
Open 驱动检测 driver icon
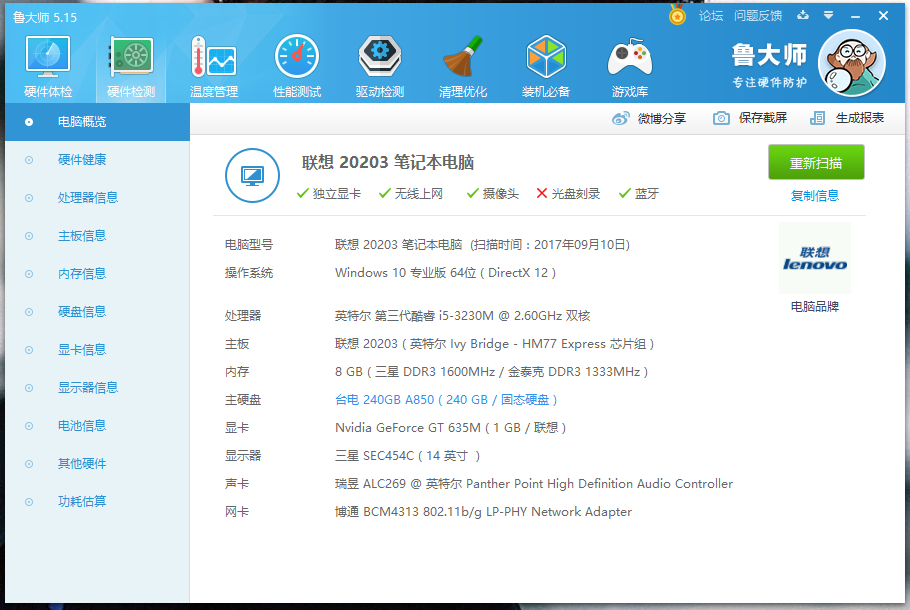coord(380,66)
